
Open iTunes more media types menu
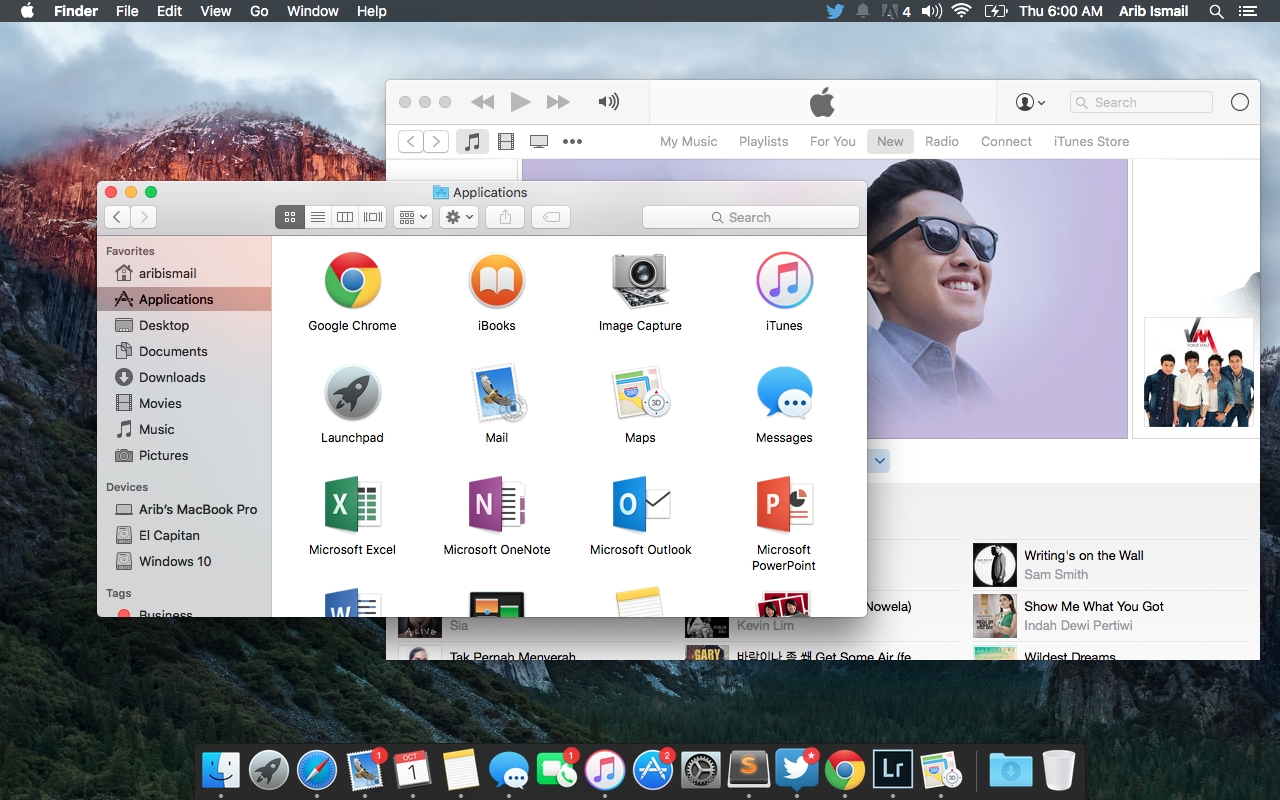point(572,141)
